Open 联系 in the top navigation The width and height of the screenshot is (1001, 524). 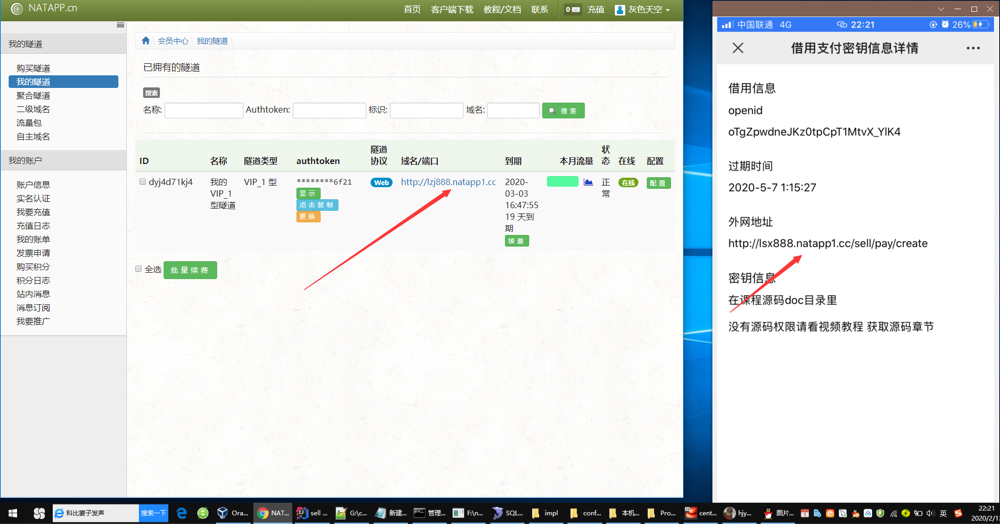[539, 10]
